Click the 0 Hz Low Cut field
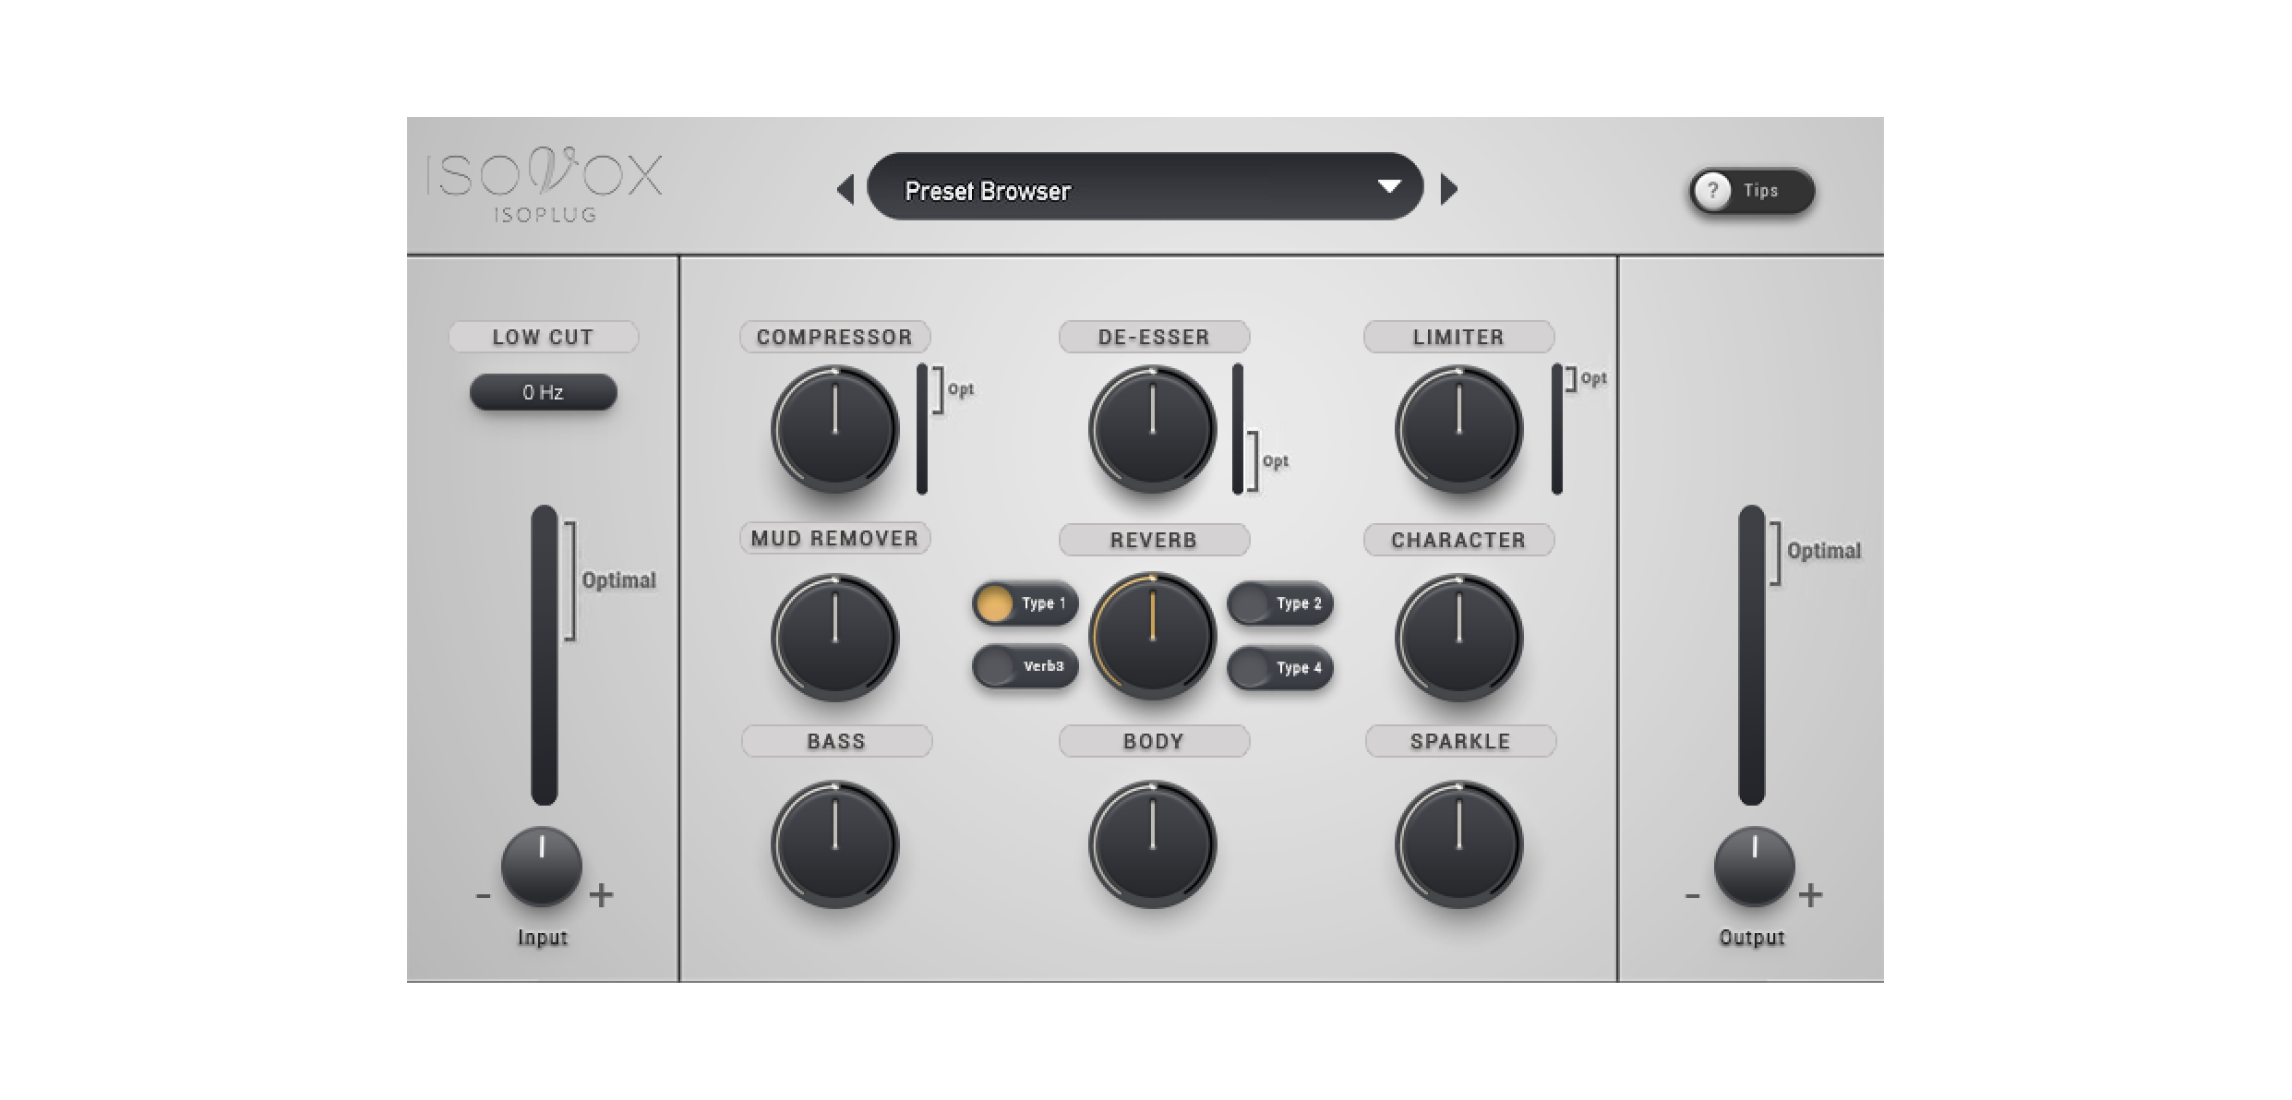This screenshot has height=1100, width=2292. click(x=543, y=392)
